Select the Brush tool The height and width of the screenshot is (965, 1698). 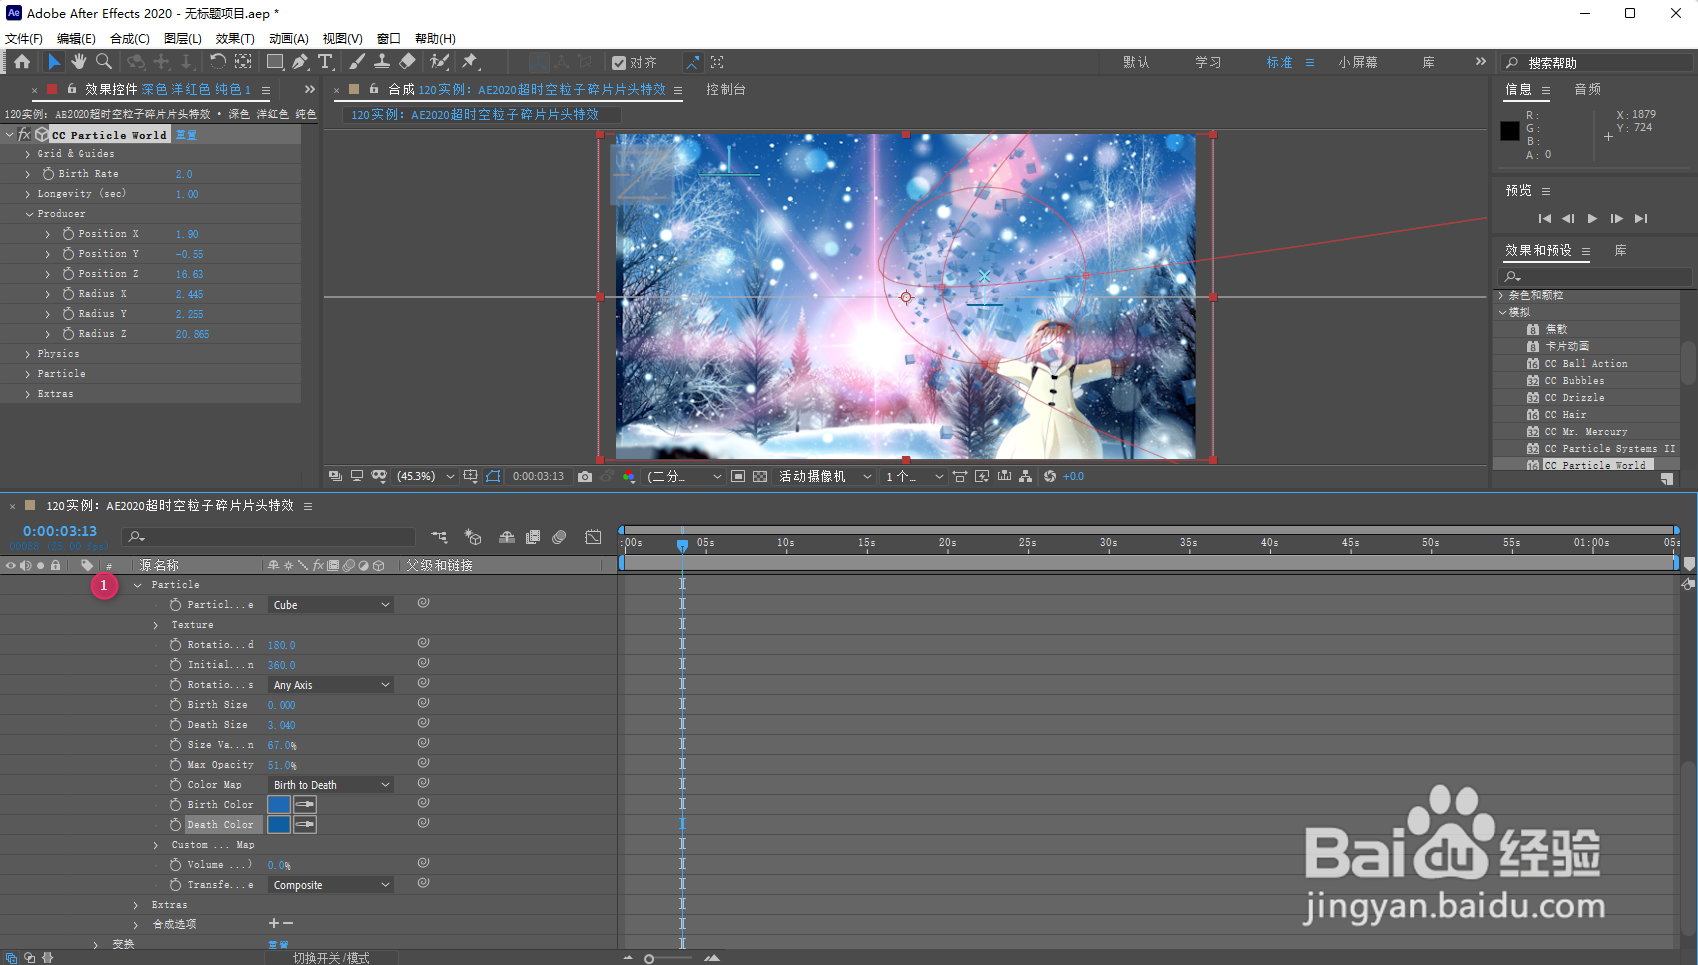point(357,62)
